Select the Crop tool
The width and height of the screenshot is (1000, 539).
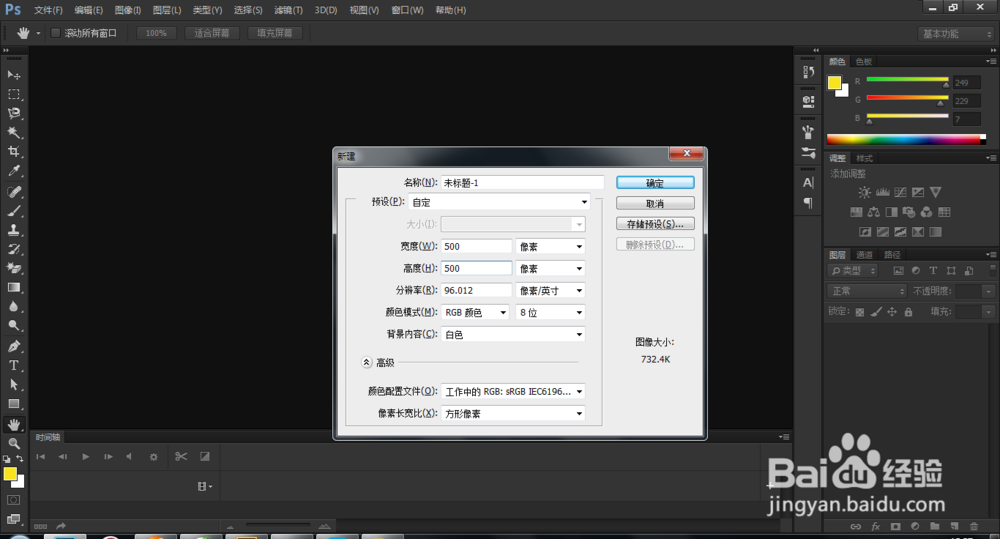13,152
